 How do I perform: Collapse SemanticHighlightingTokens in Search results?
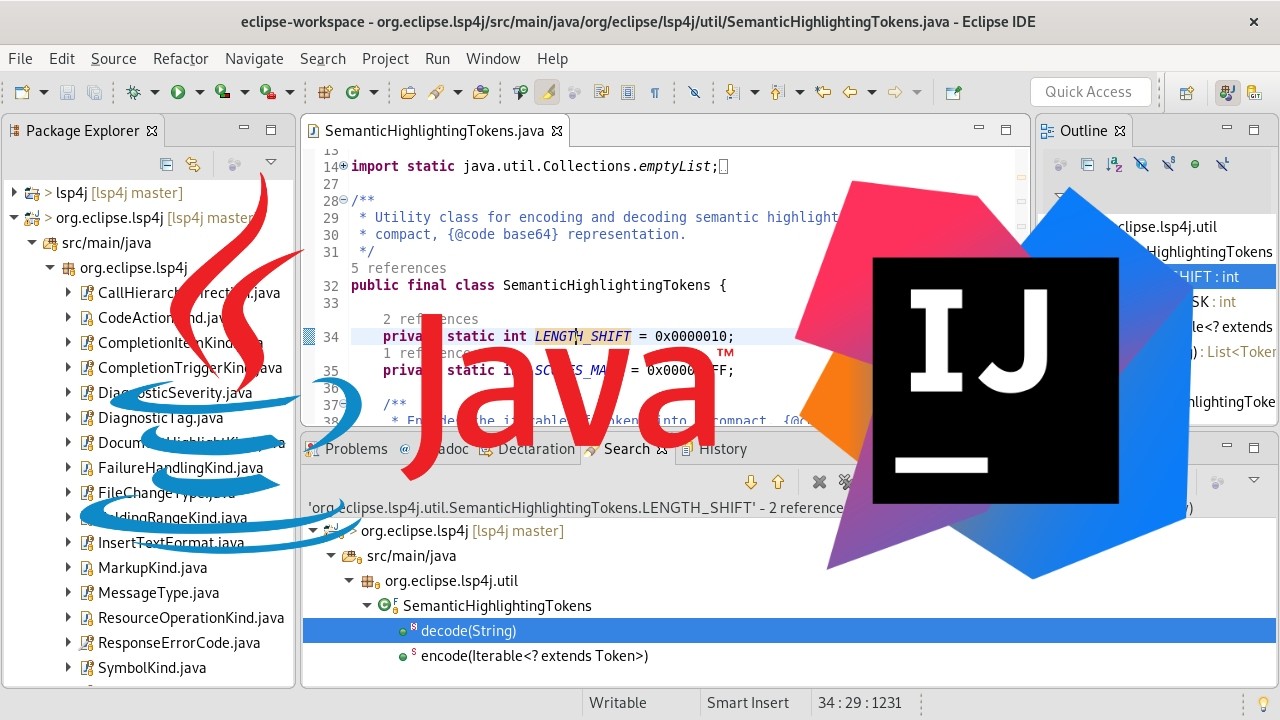tap(368, 606)
